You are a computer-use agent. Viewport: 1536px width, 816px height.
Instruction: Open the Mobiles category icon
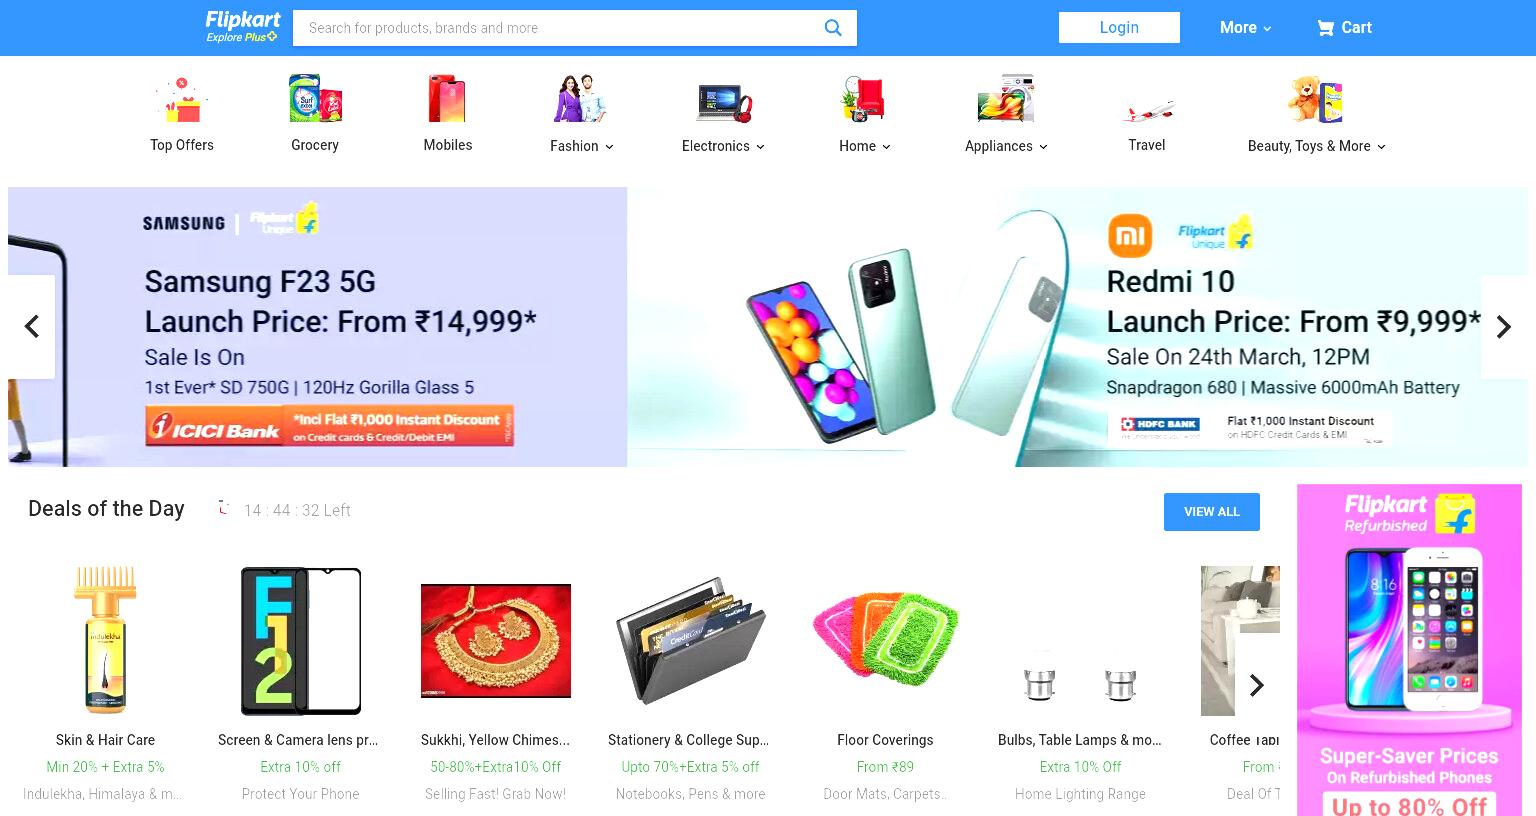(x=447, y=99)
